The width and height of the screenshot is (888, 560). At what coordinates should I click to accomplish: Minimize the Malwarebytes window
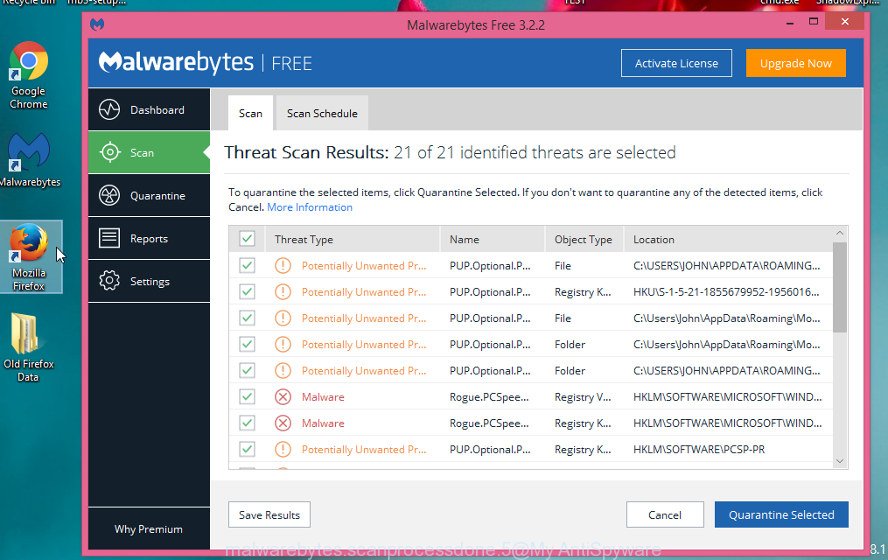790,23
